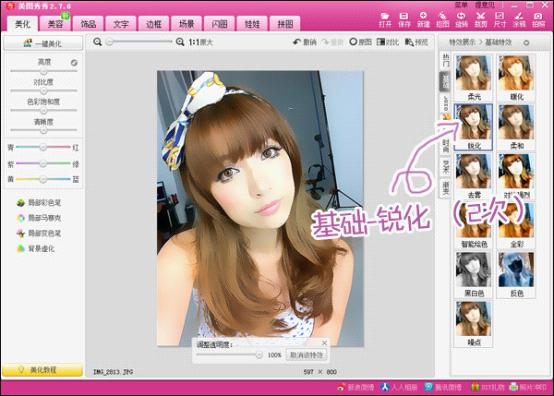This screenshot has width=554, height=396.
Task: Open the 菜单 menu in title bar
Action: [460, 5]
